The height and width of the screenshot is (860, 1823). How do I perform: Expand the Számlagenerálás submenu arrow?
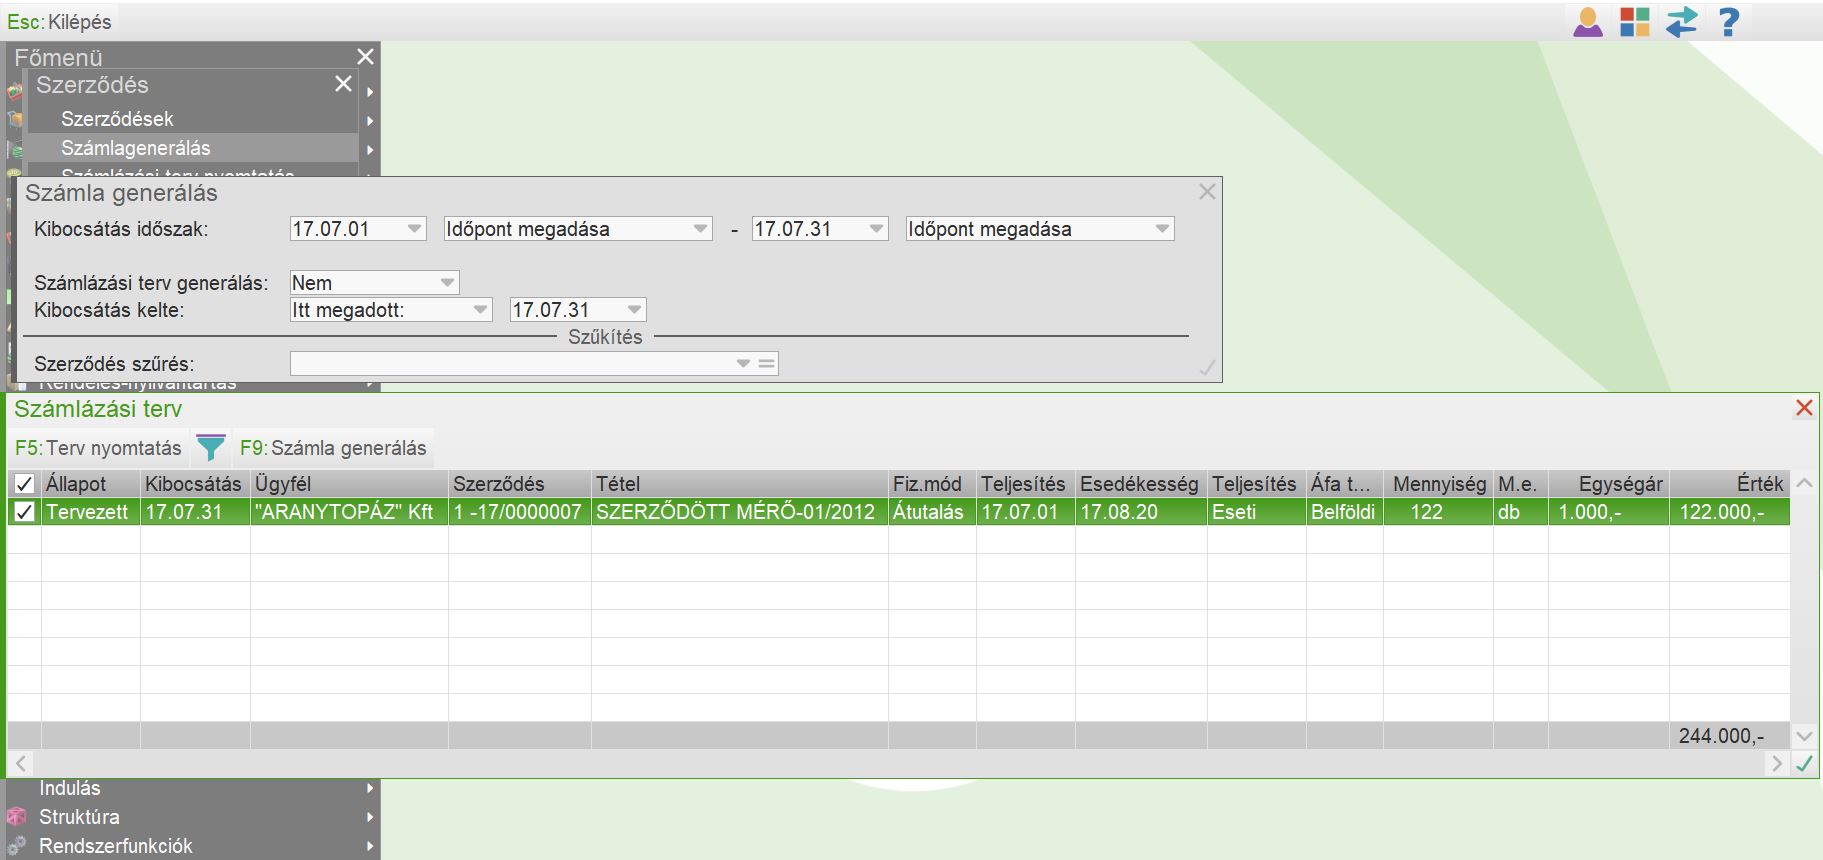tap(370, 150)
